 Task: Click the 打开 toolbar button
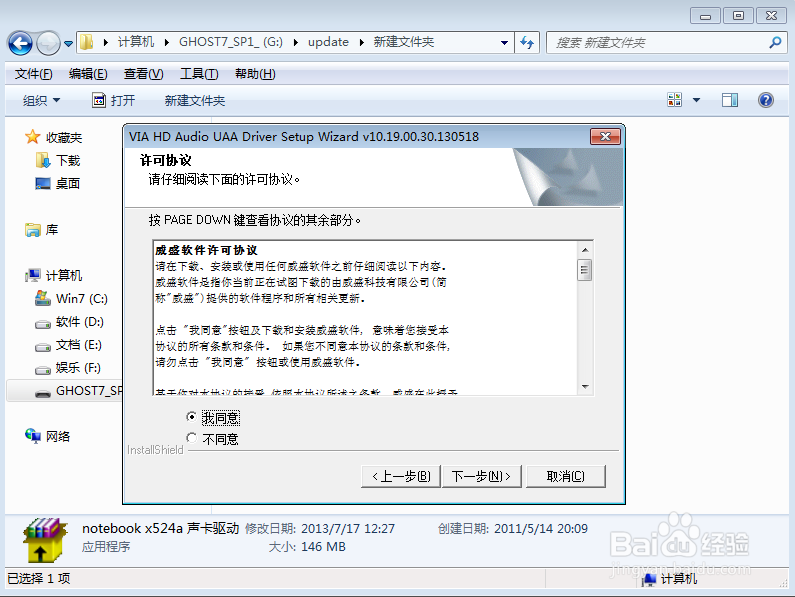(x=114, y=100)
